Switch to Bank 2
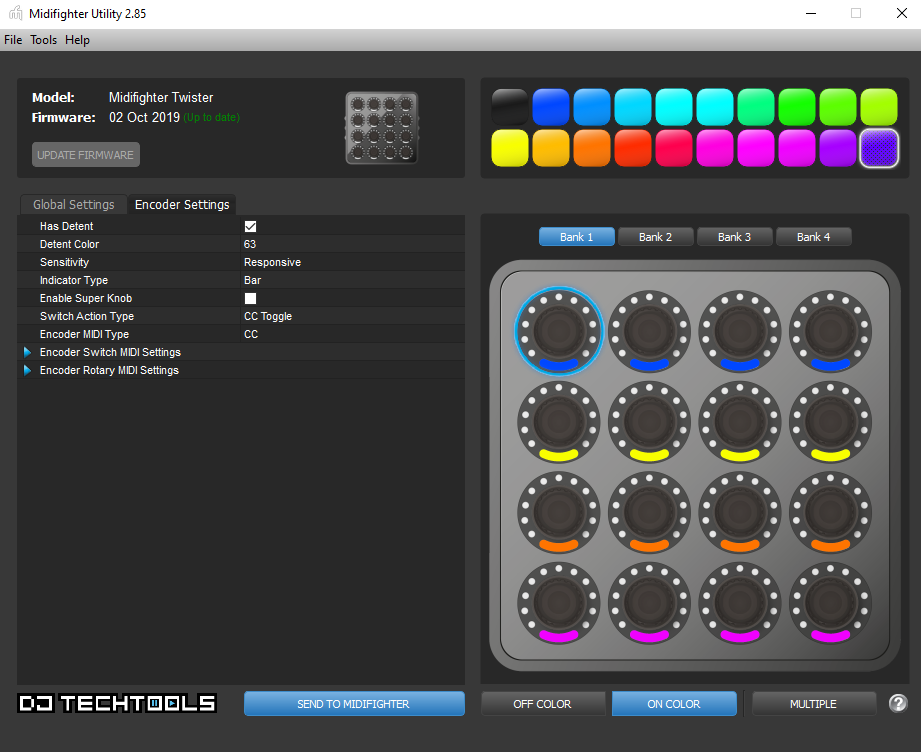 (x=656, y=237)
